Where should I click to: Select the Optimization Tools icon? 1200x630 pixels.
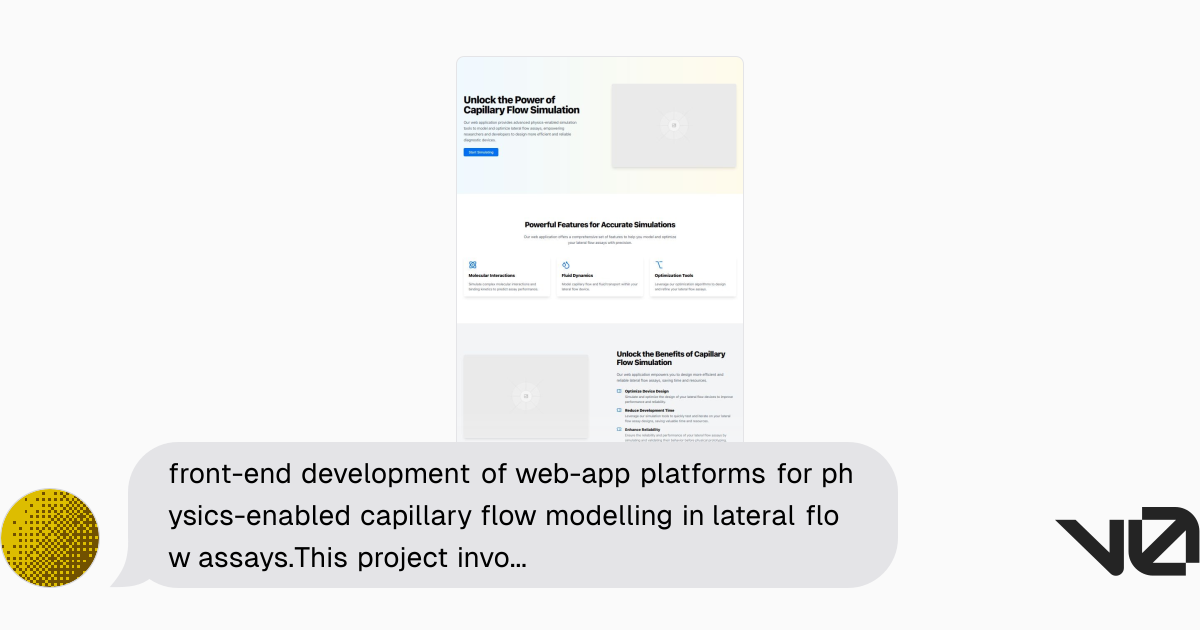[658, 264]
